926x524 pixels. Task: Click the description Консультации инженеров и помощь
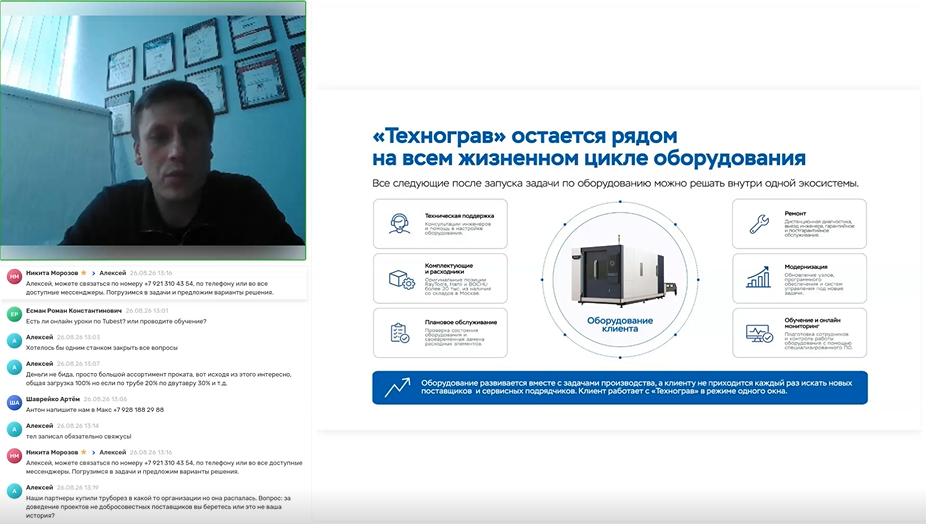coord(458,229)
